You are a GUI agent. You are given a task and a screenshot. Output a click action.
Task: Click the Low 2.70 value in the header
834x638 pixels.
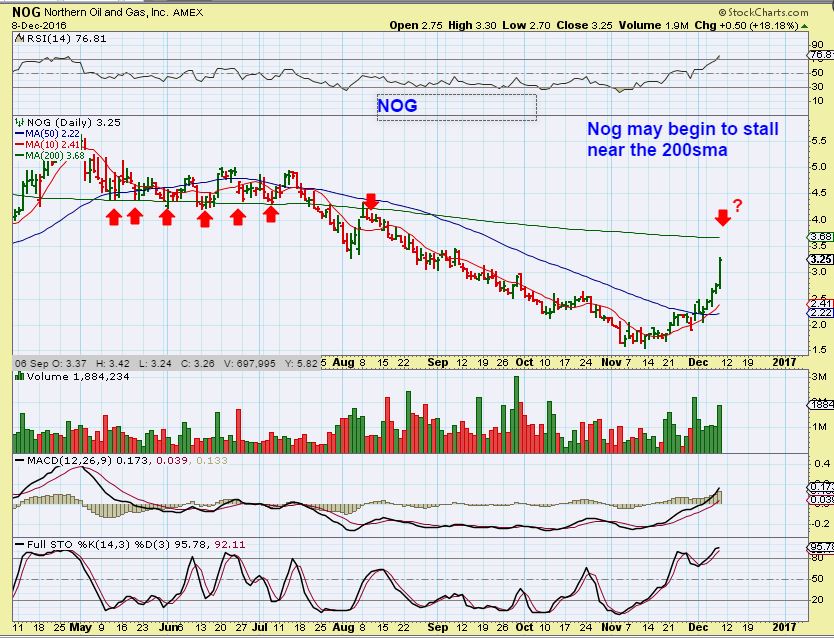526,26
